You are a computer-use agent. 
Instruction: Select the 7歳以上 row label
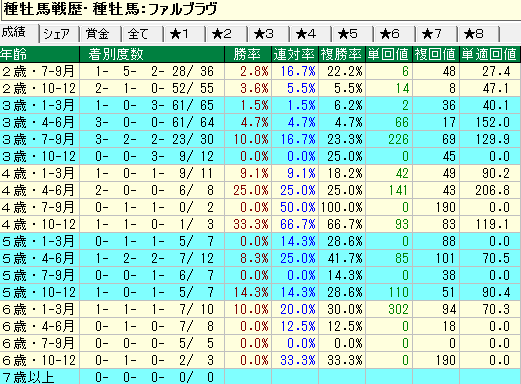(x=39, y=377)
